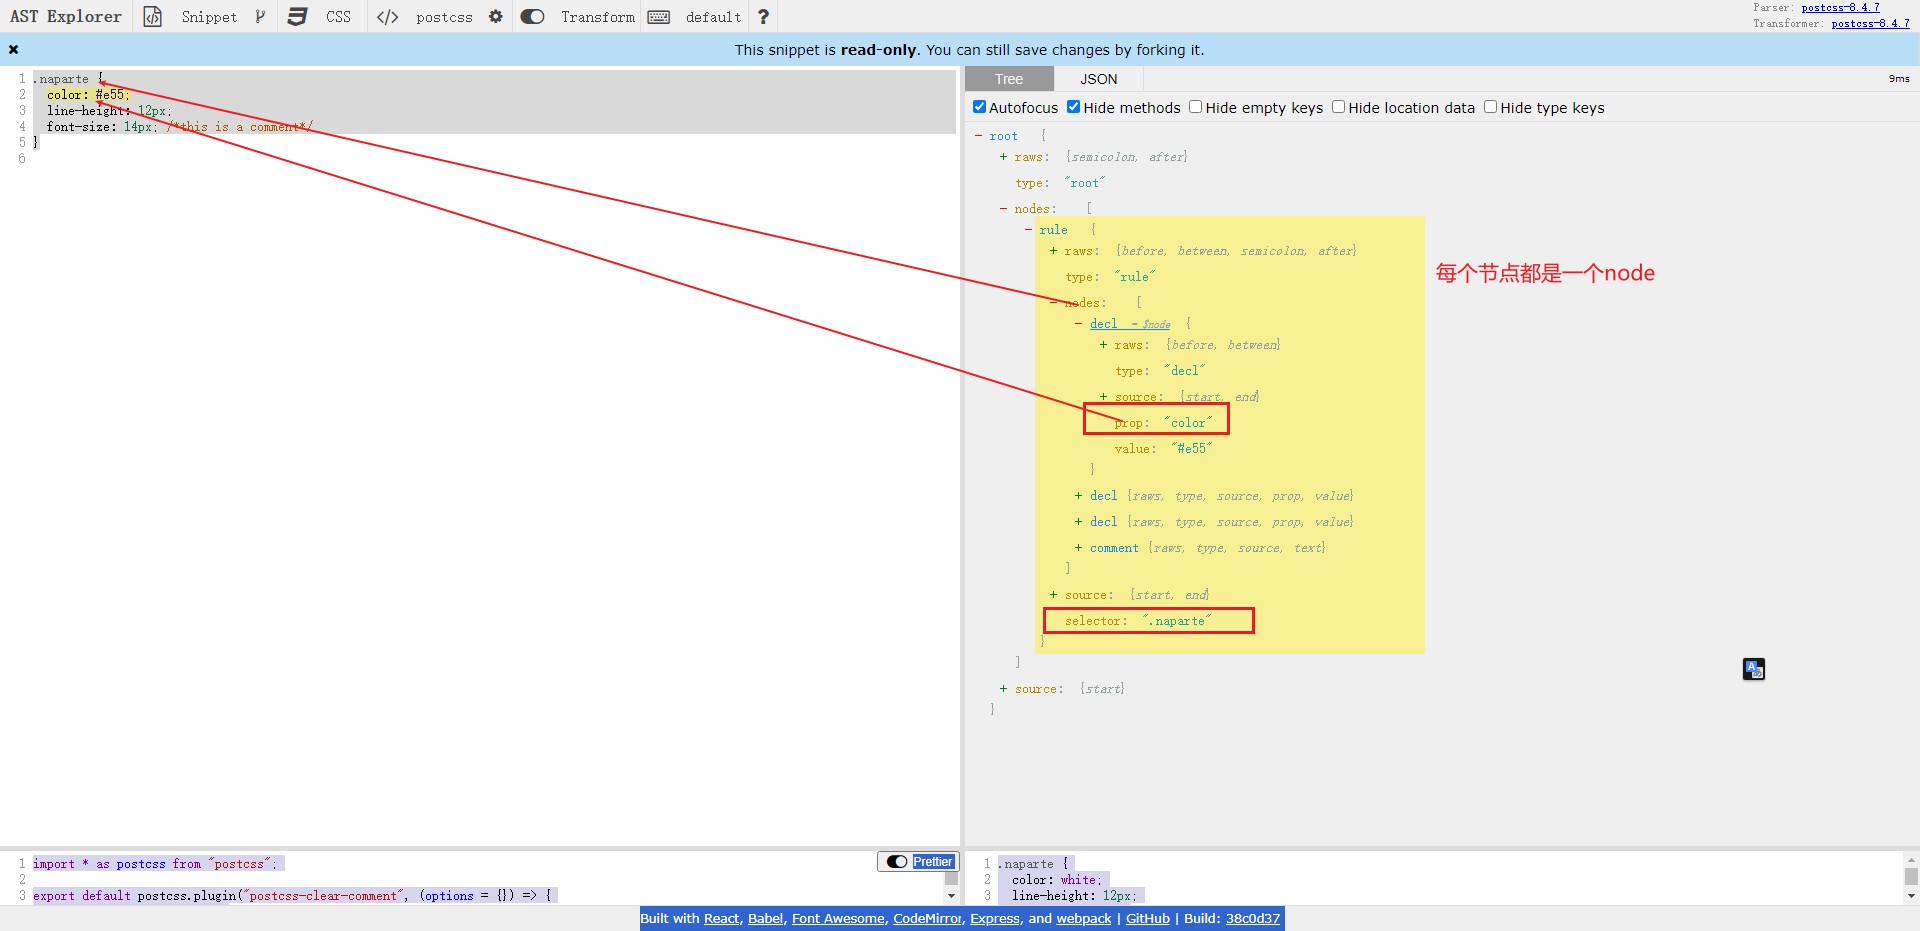The width and height of the screenshot is (1920, 931).
Task: Expand decl raws {before, between}
Action: (x=1103, y=345)
